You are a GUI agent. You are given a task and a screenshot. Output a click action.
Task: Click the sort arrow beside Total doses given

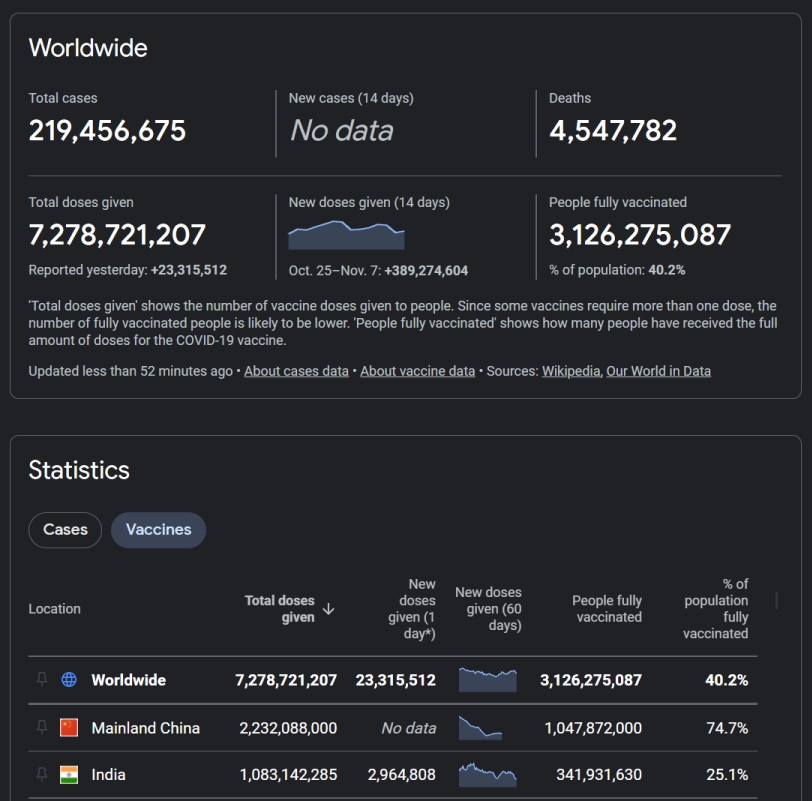pos(328,609)
